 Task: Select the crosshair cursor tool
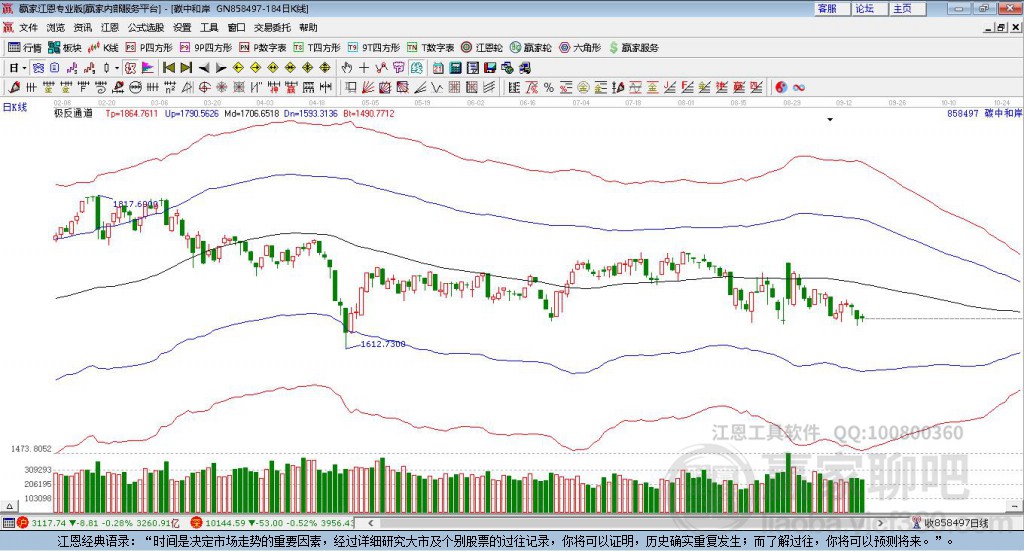tap(365, 68)
